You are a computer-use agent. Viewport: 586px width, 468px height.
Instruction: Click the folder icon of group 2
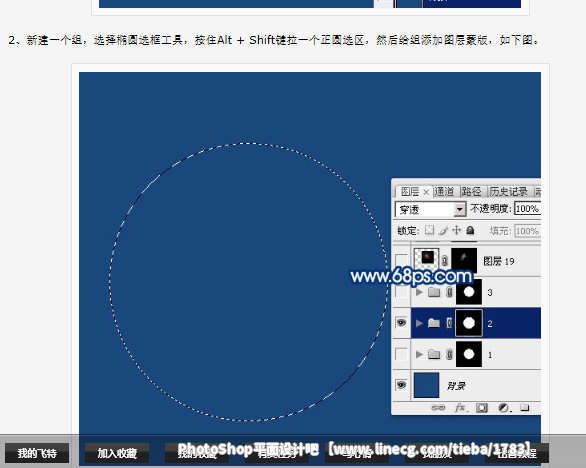click(x=434, y=323)
